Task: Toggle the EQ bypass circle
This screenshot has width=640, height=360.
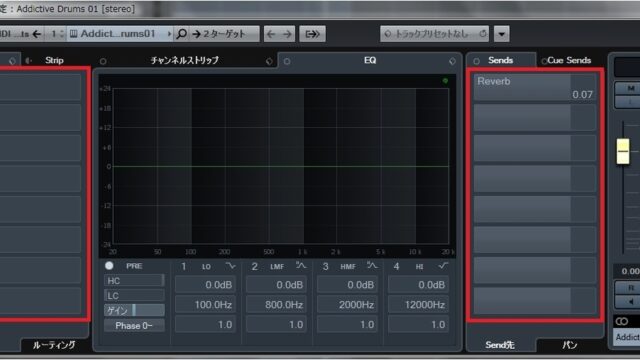Action: 287,61
